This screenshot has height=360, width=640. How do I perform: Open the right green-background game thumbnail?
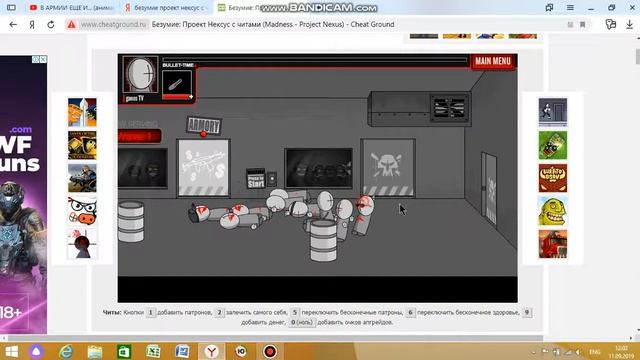click(x=553, y=145)
